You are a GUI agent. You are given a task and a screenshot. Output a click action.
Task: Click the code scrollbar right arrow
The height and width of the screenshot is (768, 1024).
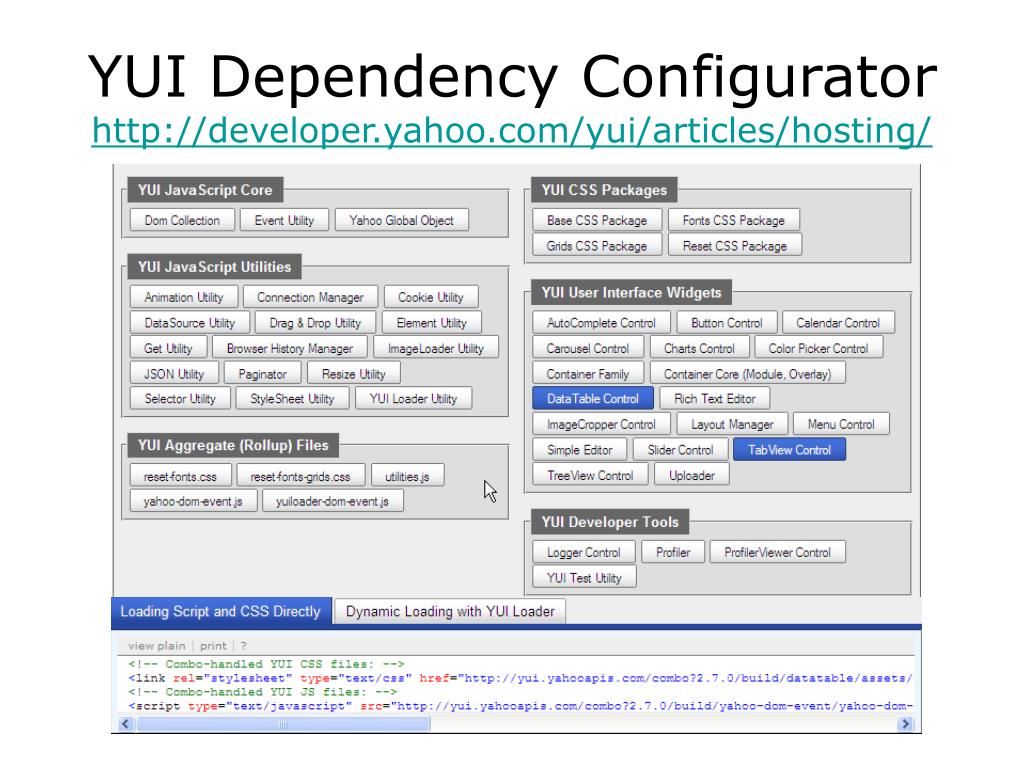(x=905, y=724)
